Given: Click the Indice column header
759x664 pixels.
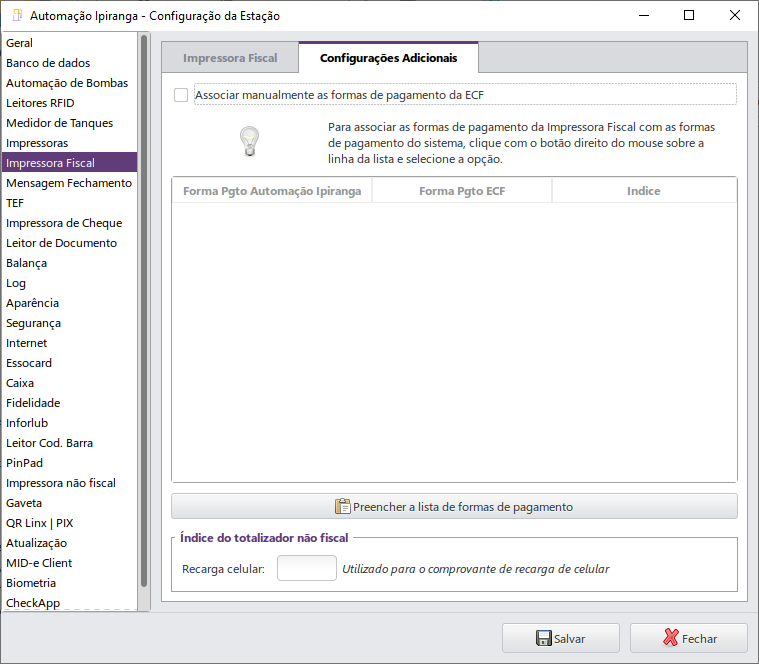Looking at the screenshot, I should [x=644, y=191].
